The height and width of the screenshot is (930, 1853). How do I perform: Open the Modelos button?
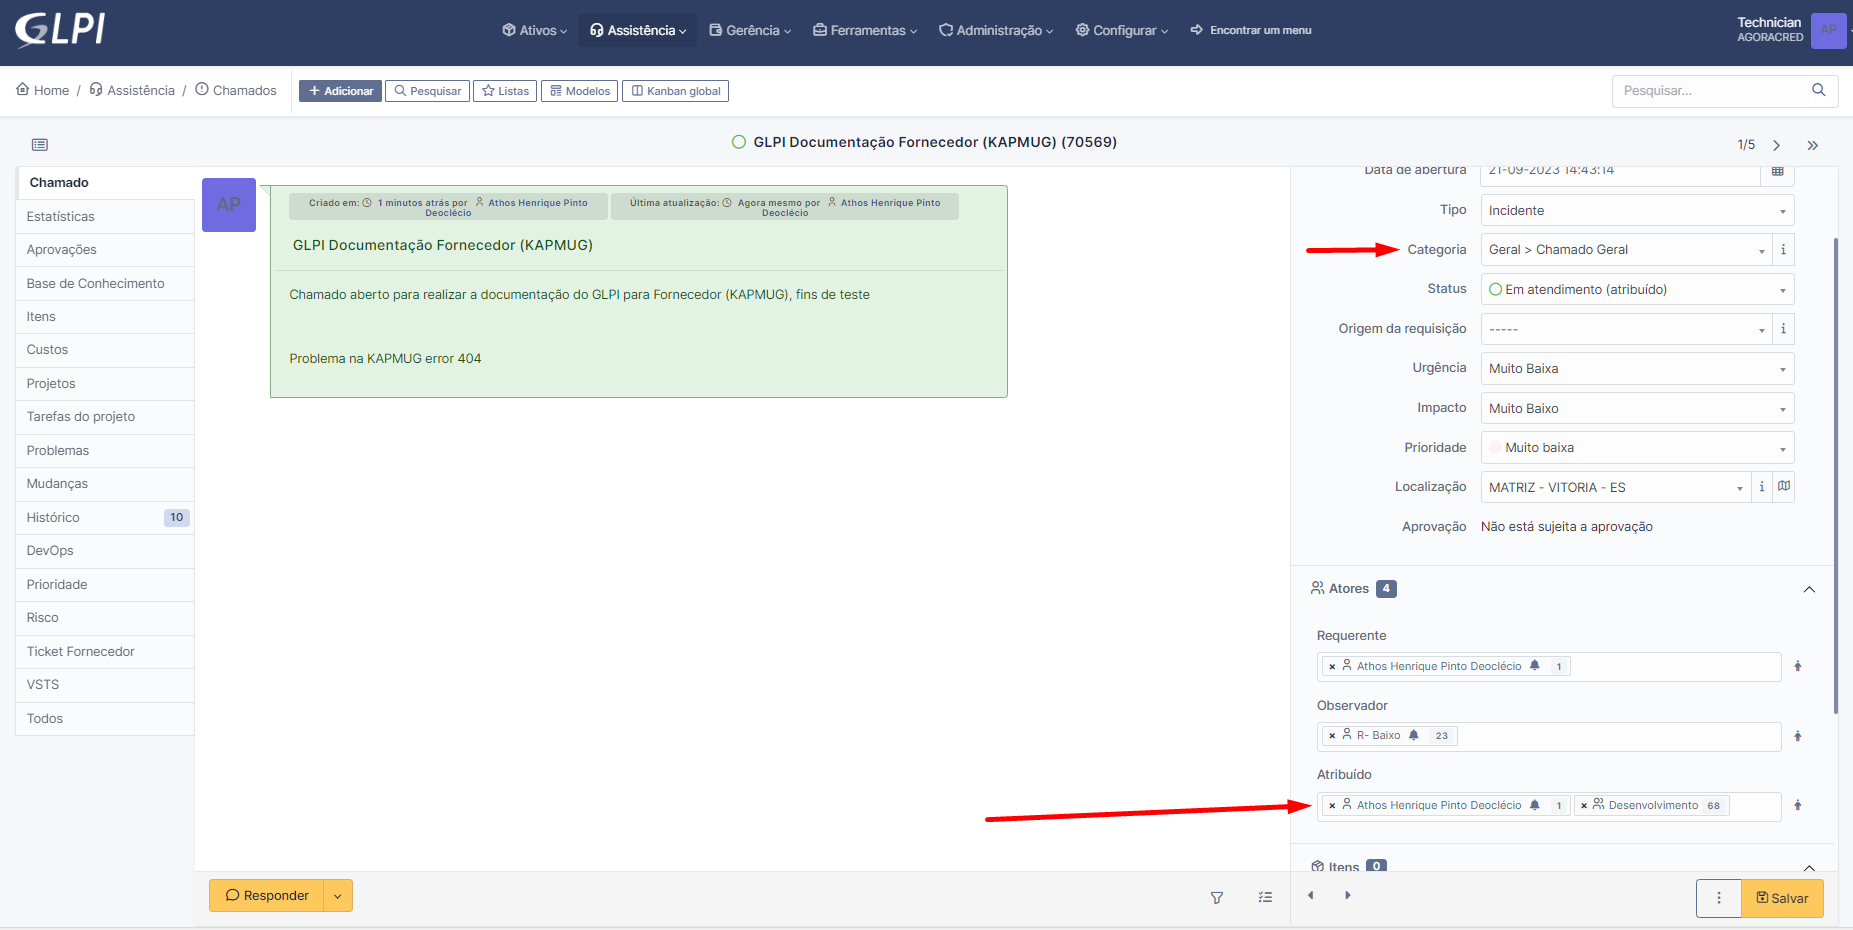click(x=579, y=91)
